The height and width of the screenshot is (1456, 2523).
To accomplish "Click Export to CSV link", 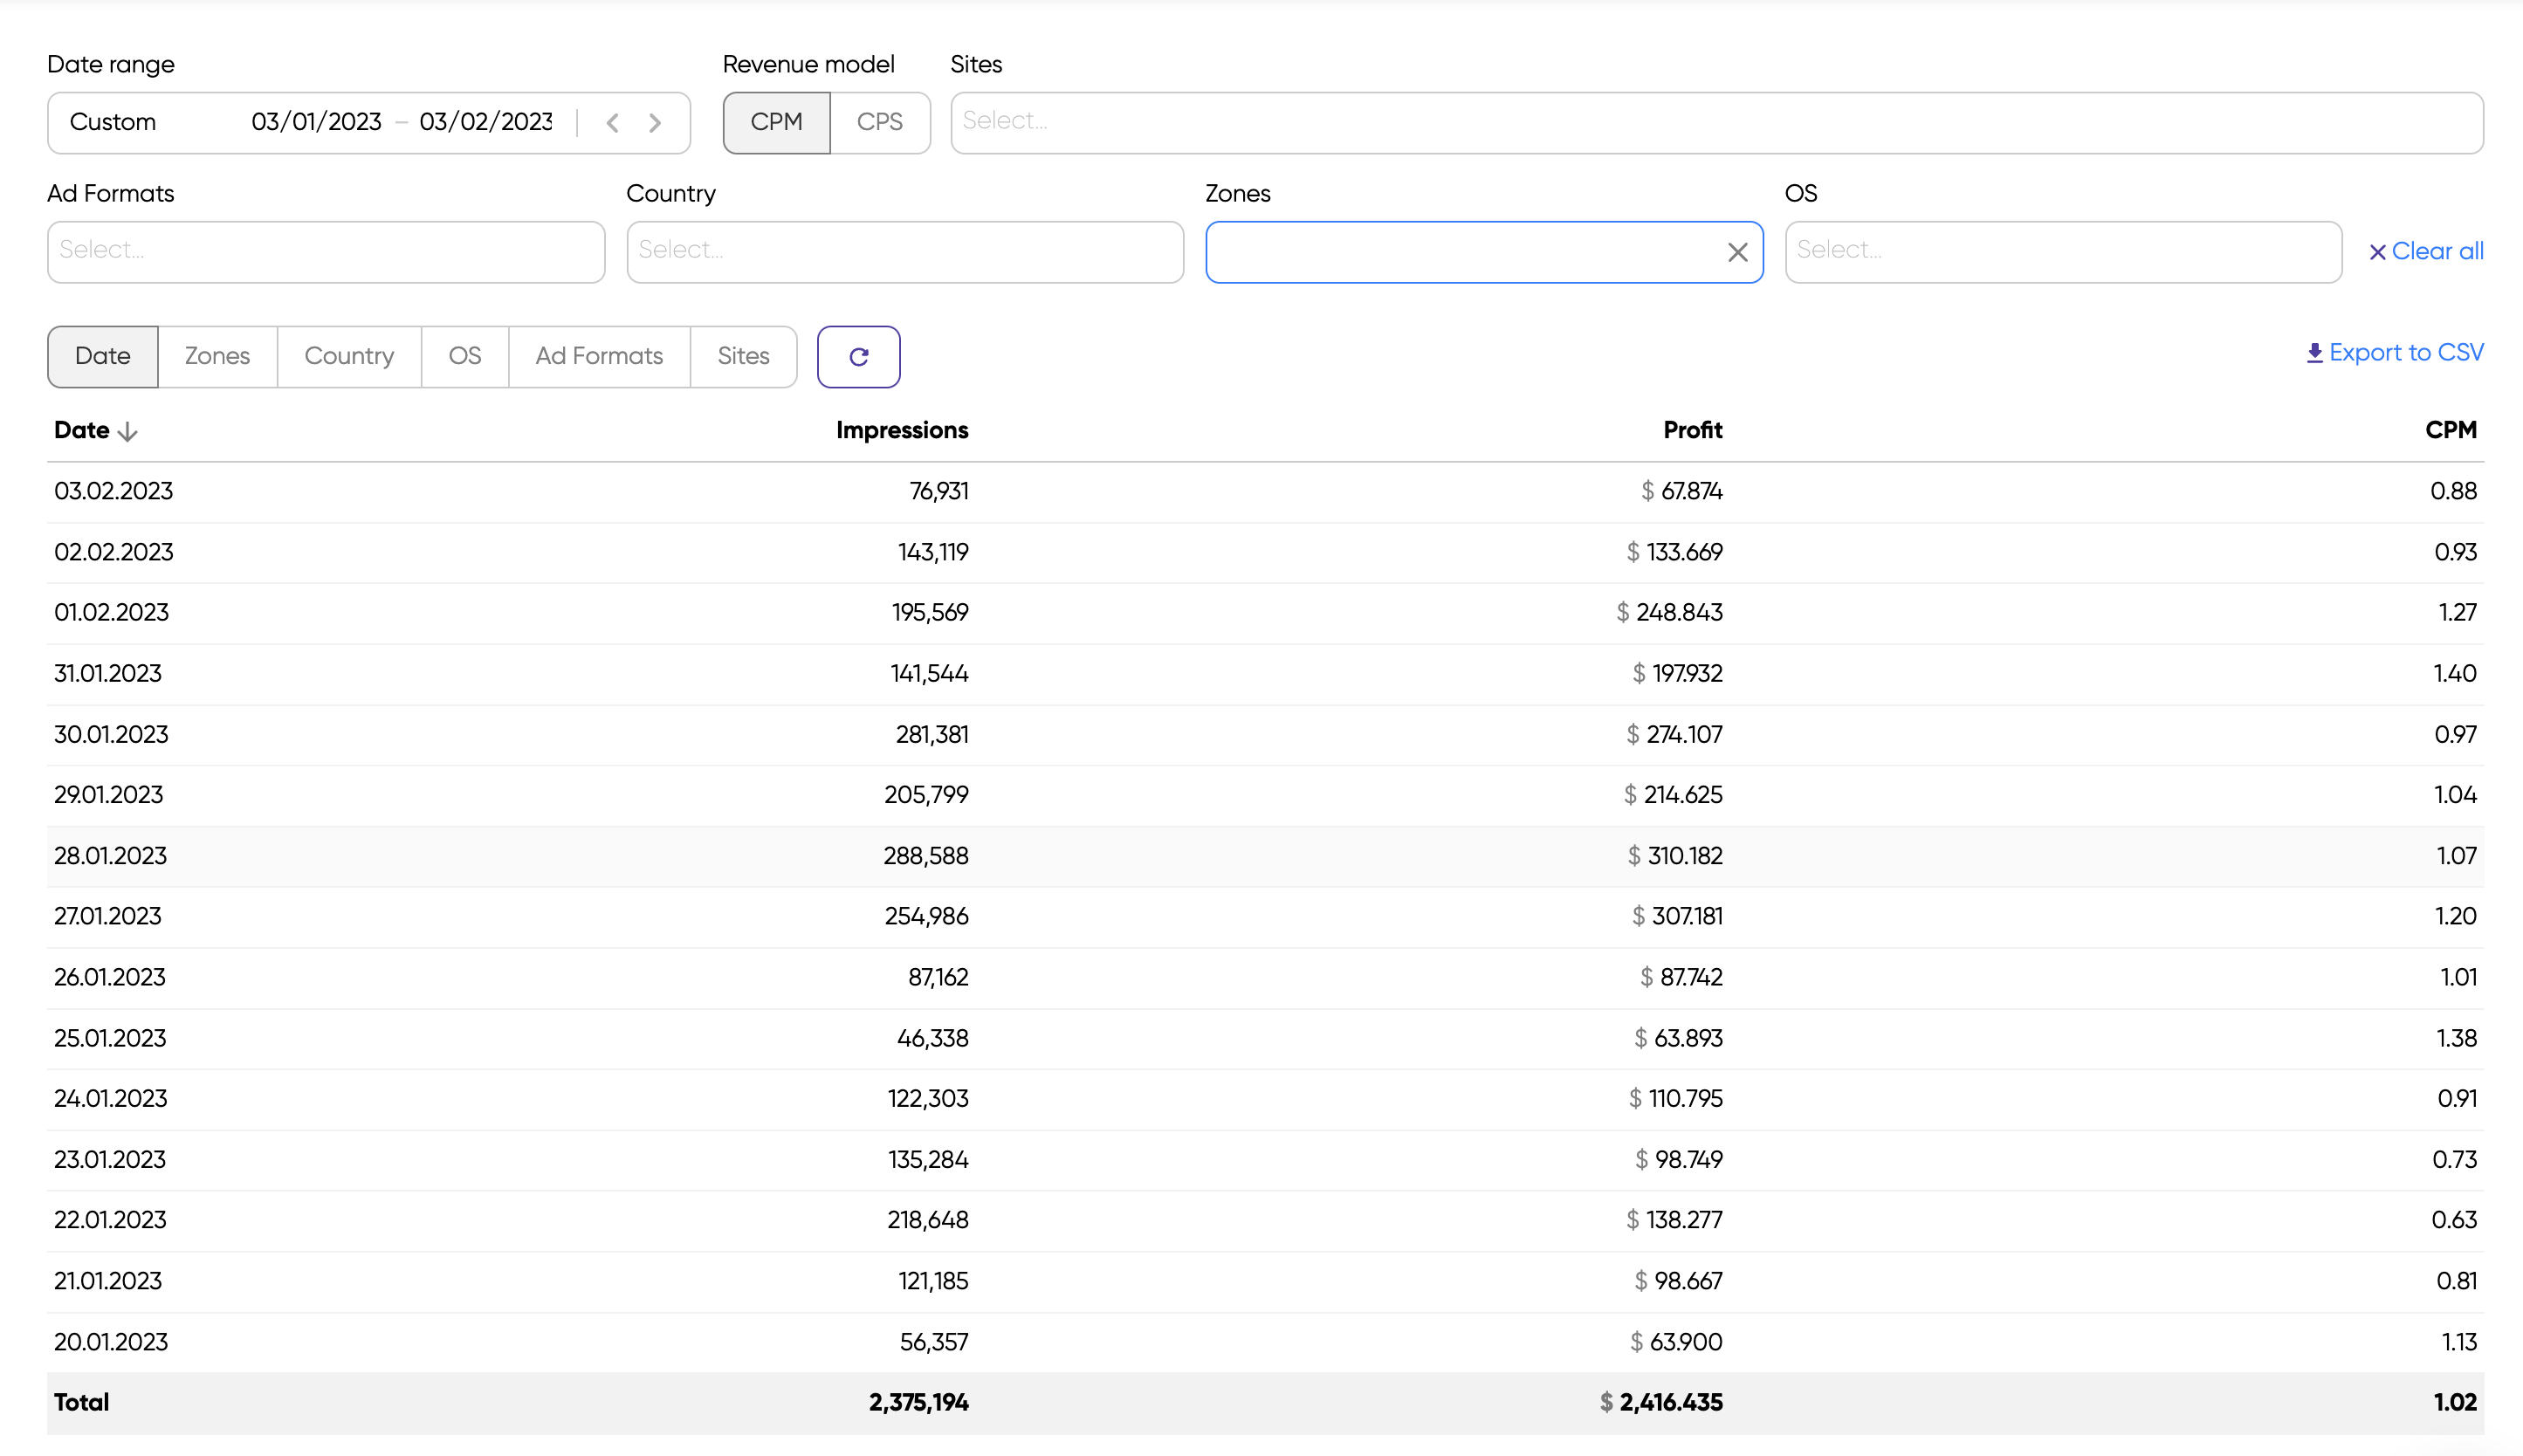I will [x=2394, y=352].
